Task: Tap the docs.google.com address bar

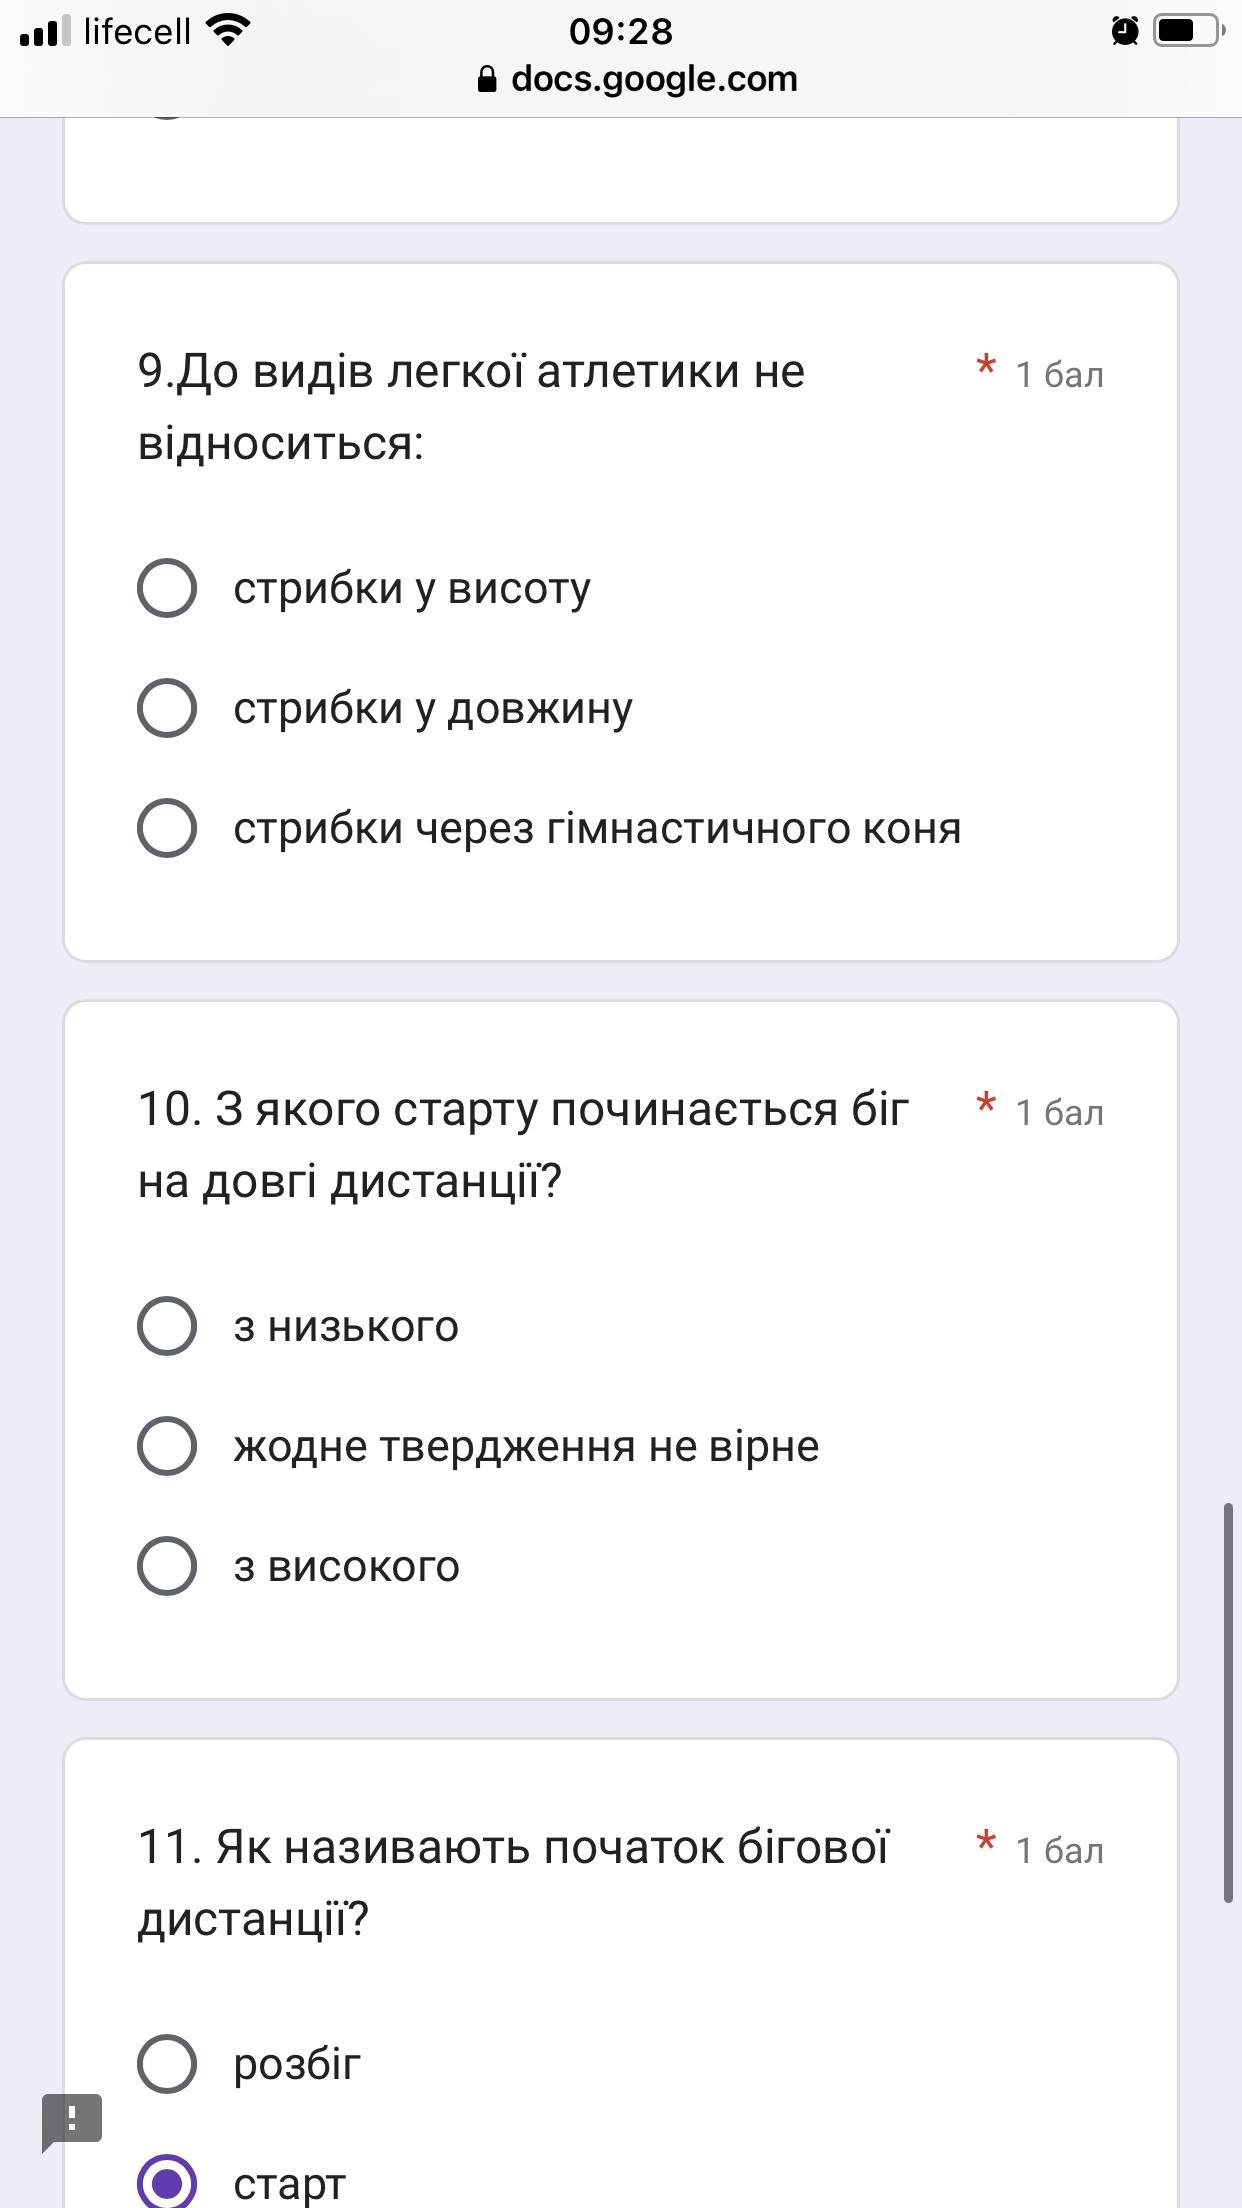Action: [x=654, y=80]
